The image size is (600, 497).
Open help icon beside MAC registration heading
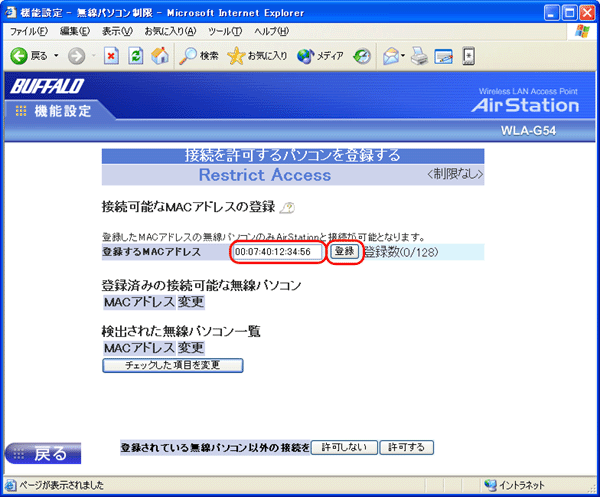point(285,208)
